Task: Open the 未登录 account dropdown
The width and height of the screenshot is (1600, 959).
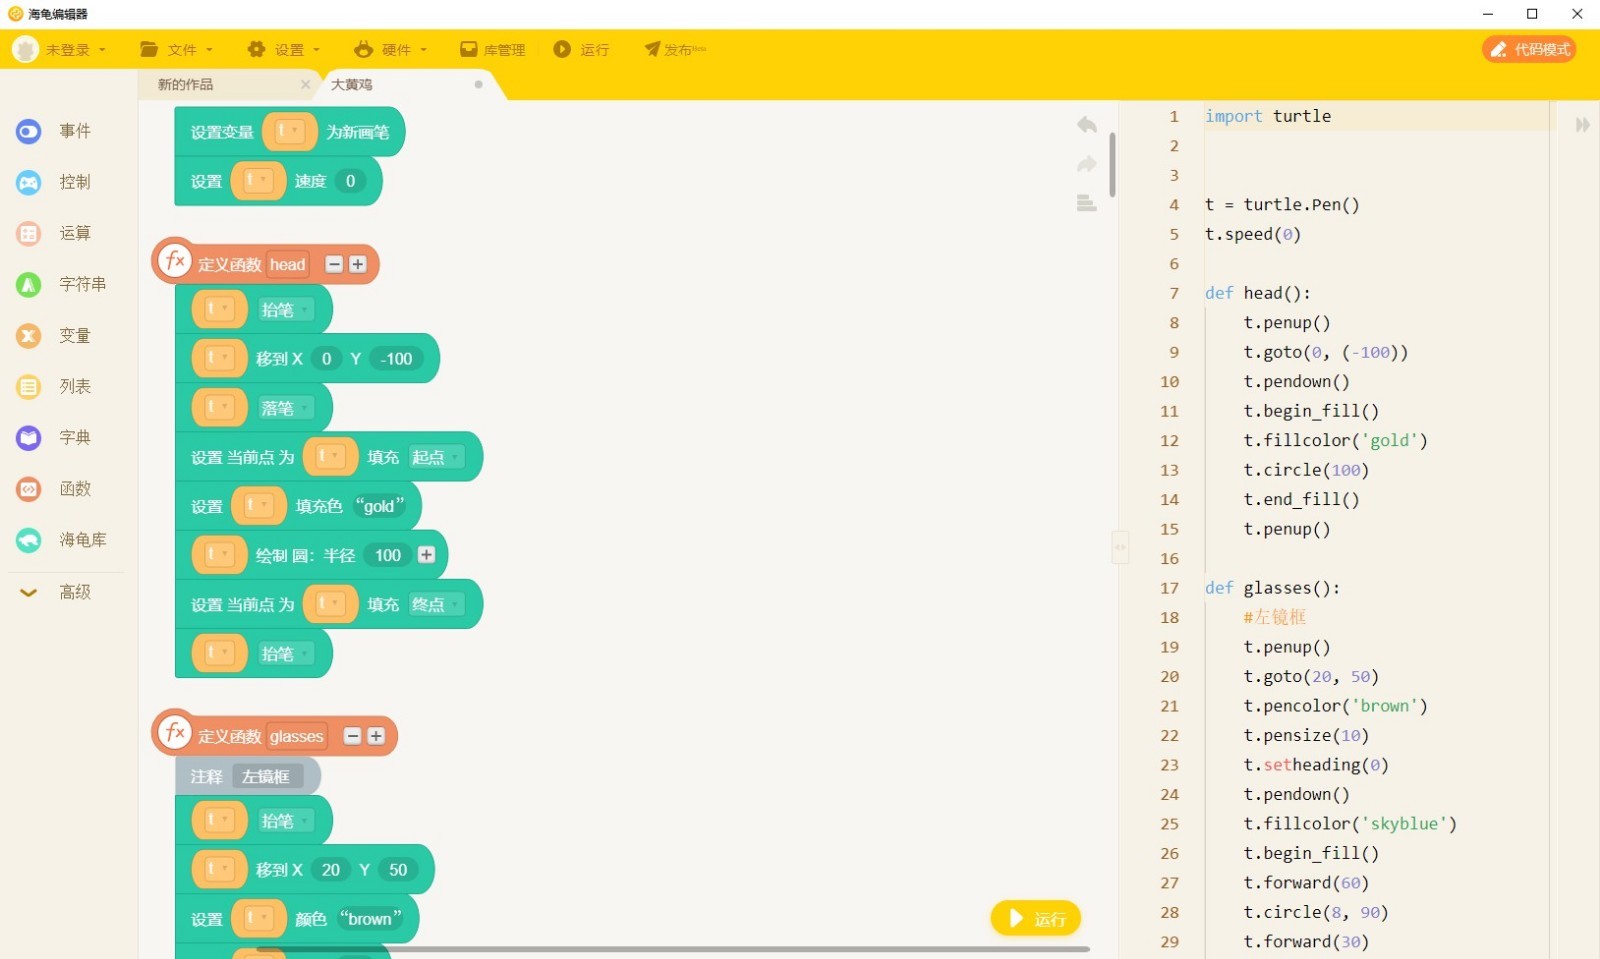Action: tap(60, 49)
